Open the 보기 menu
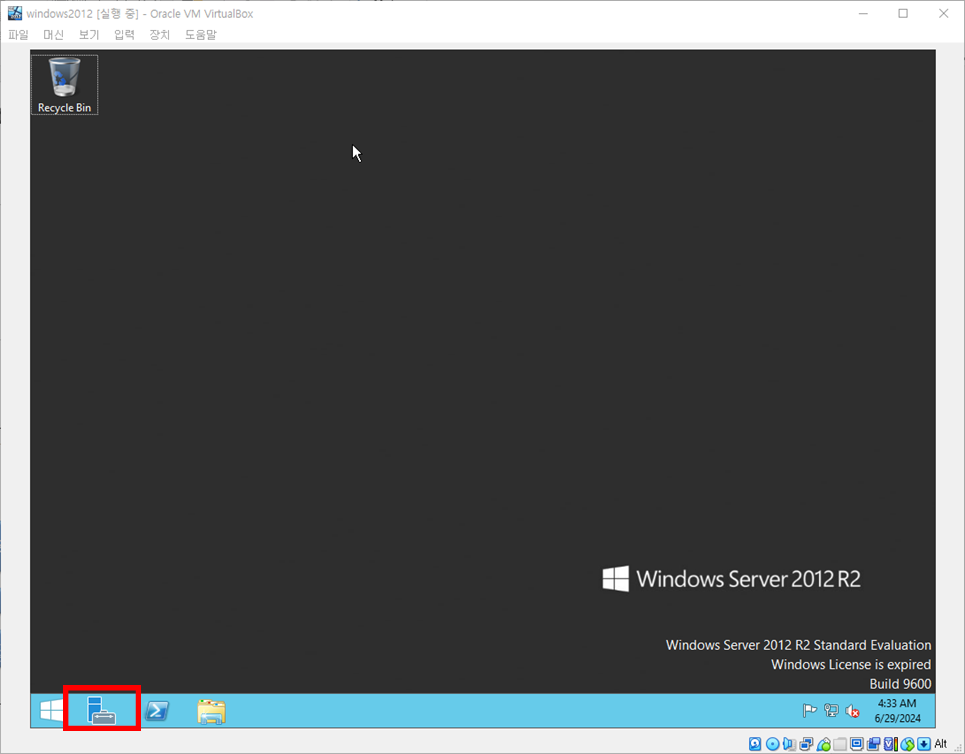This screenshot has height=754, width=965. [x=89, y=34]
